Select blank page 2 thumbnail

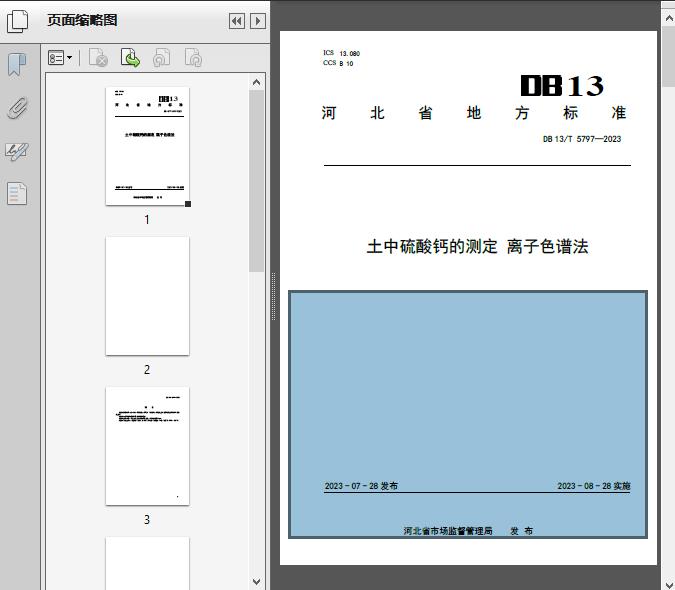tap(147, 295)
